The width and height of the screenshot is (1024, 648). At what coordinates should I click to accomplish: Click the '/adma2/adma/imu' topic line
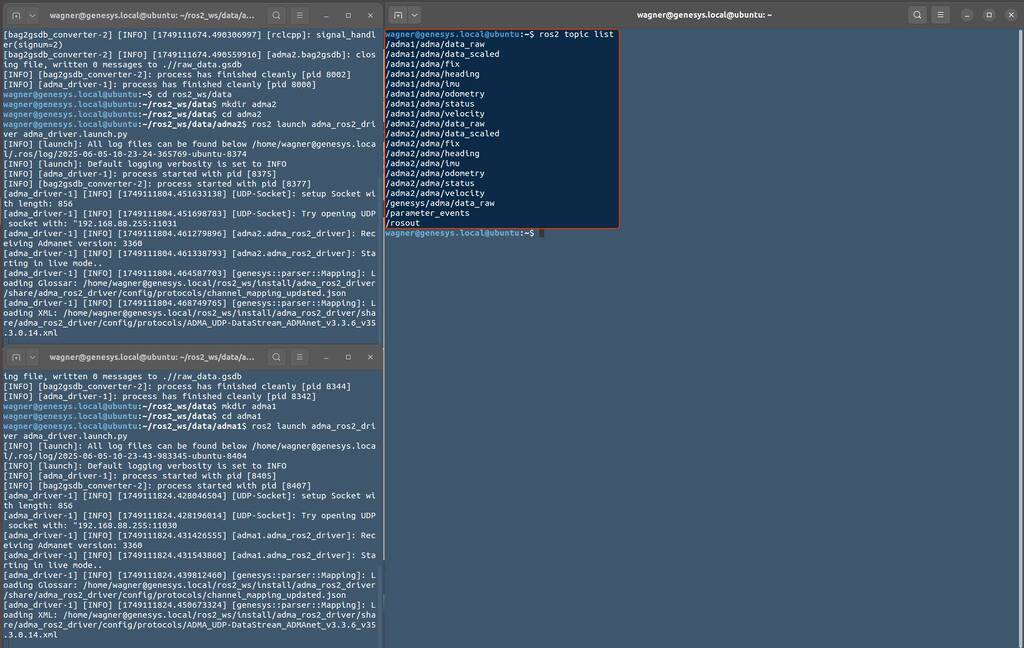(423, 163)
